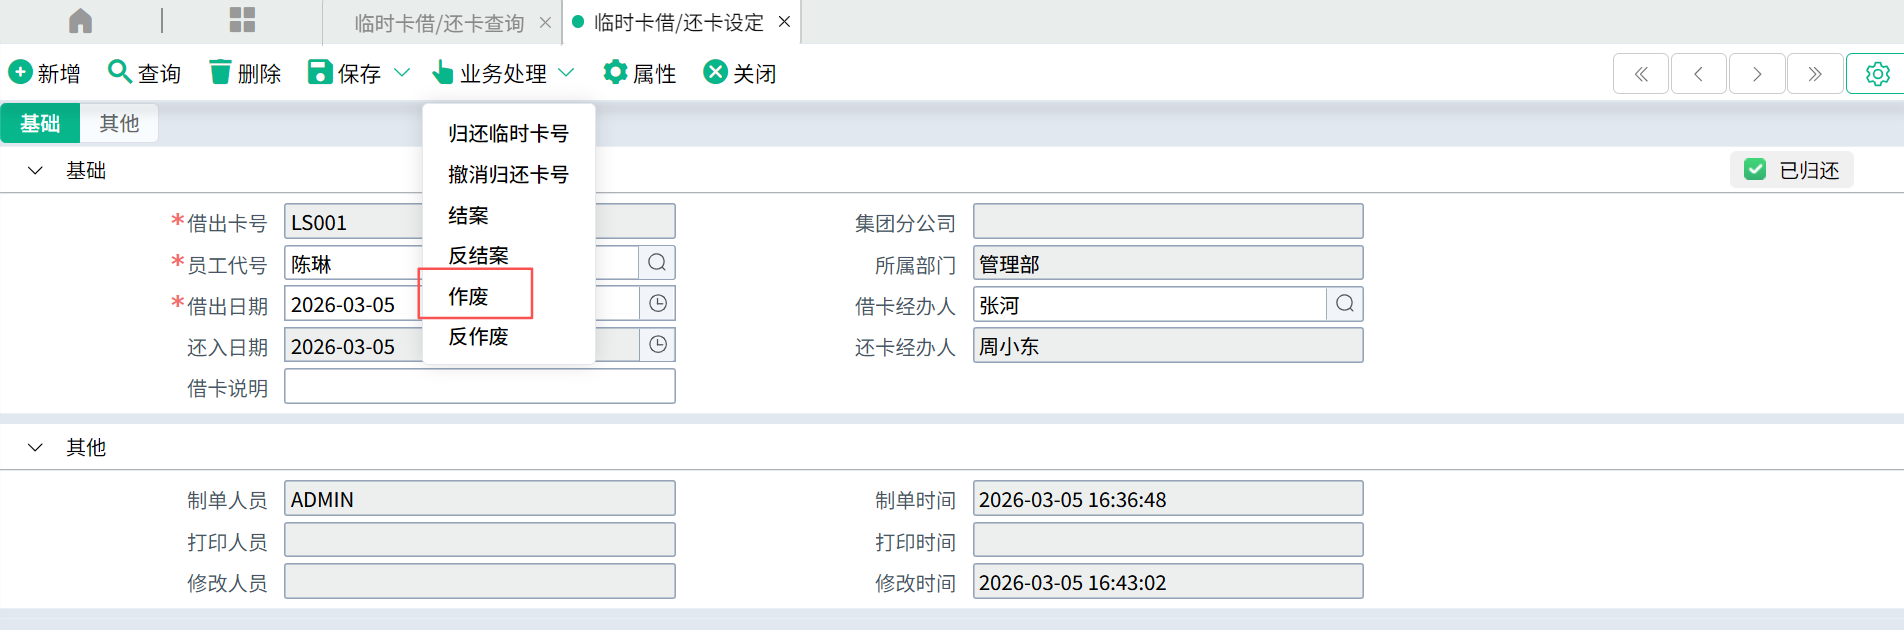Toggle the 已归还 checkbox
Screen dimensions: 1904x630
click(x=1755, y=170)
